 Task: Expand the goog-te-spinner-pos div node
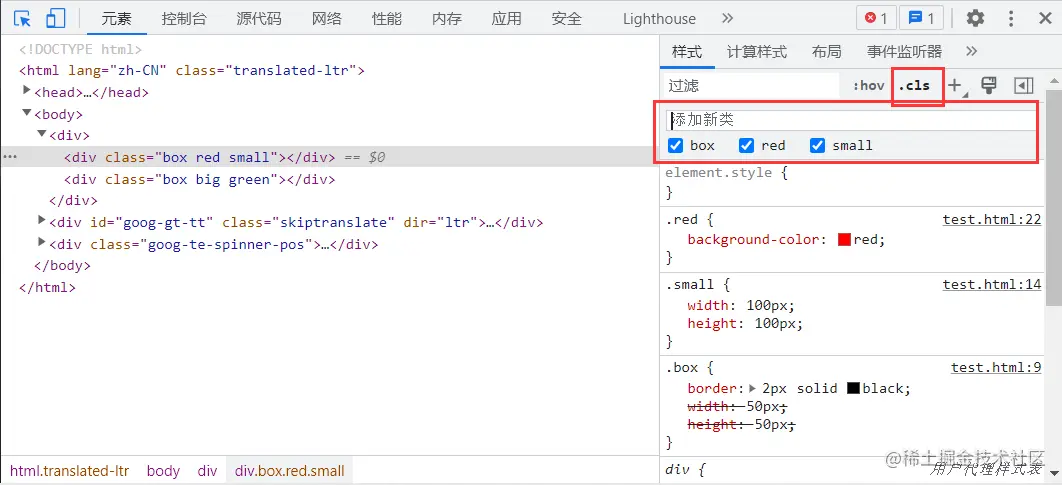coord(42,242)
